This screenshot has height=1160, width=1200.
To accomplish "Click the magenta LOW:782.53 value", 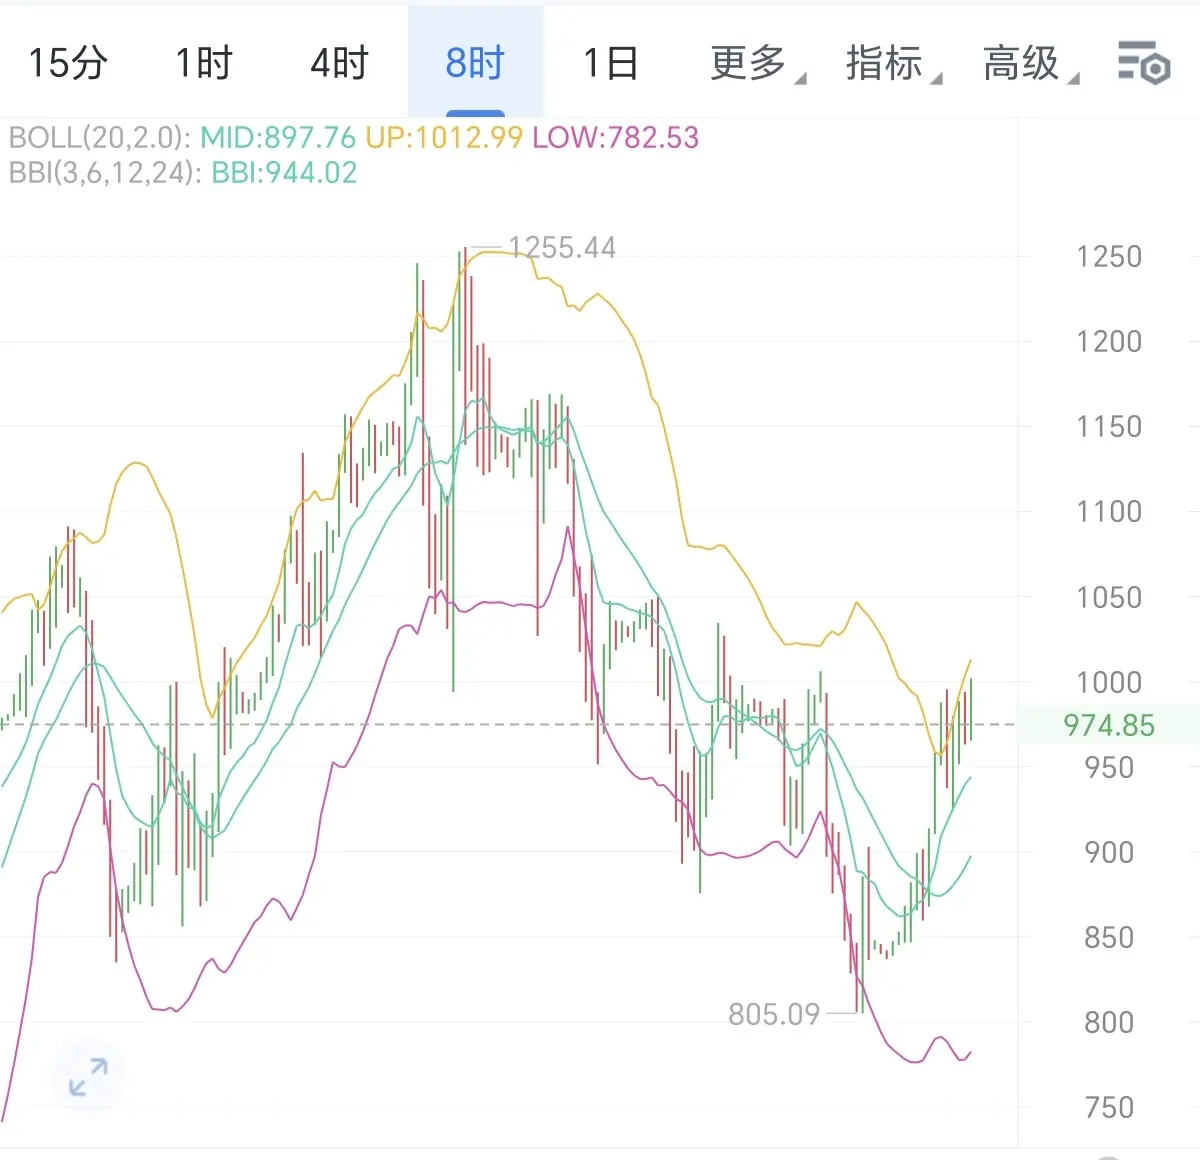I will tap(616, 137).
